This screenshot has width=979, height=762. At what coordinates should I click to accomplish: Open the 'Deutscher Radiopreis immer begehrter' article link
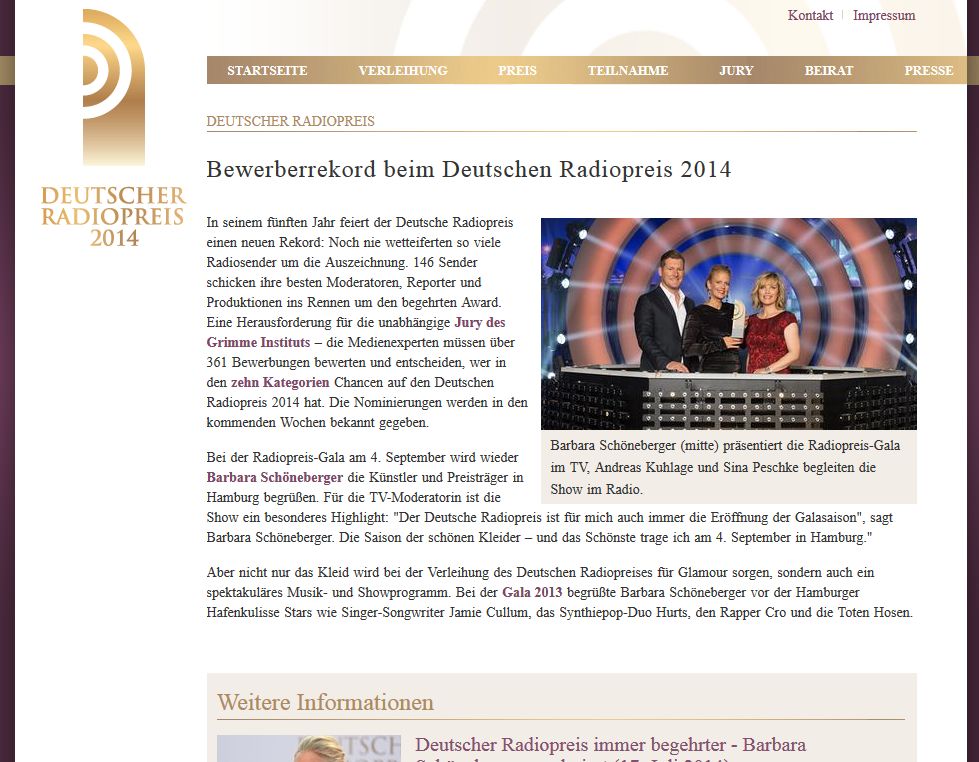point(610,746)
